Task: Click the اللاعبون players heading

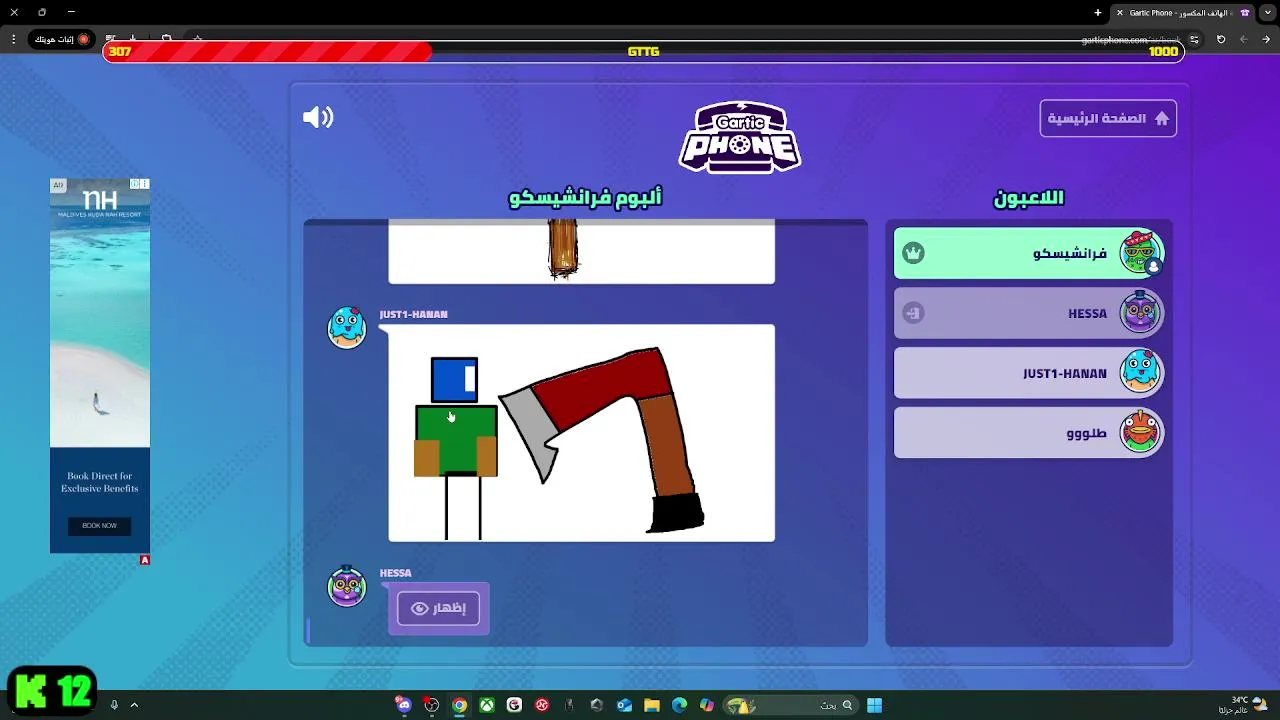Action: (x=1028, y=198)
